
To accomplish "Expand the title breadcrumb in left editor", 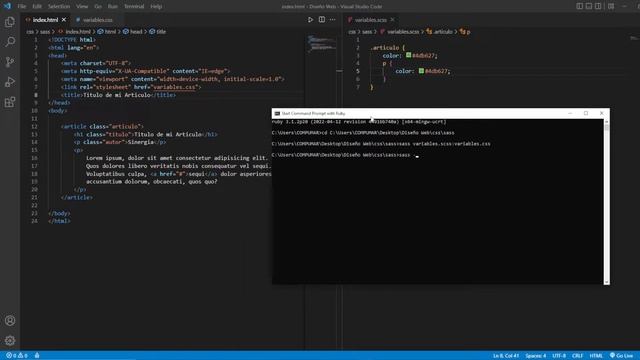I will [158, 31].
